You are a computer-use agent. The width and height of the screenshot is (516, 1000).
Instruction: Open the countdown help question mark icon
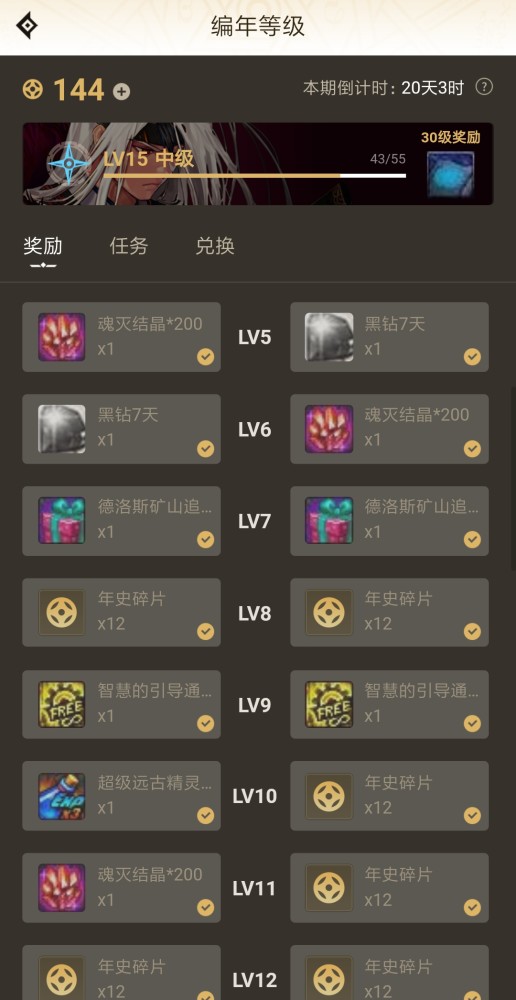[x=484, y=87]
